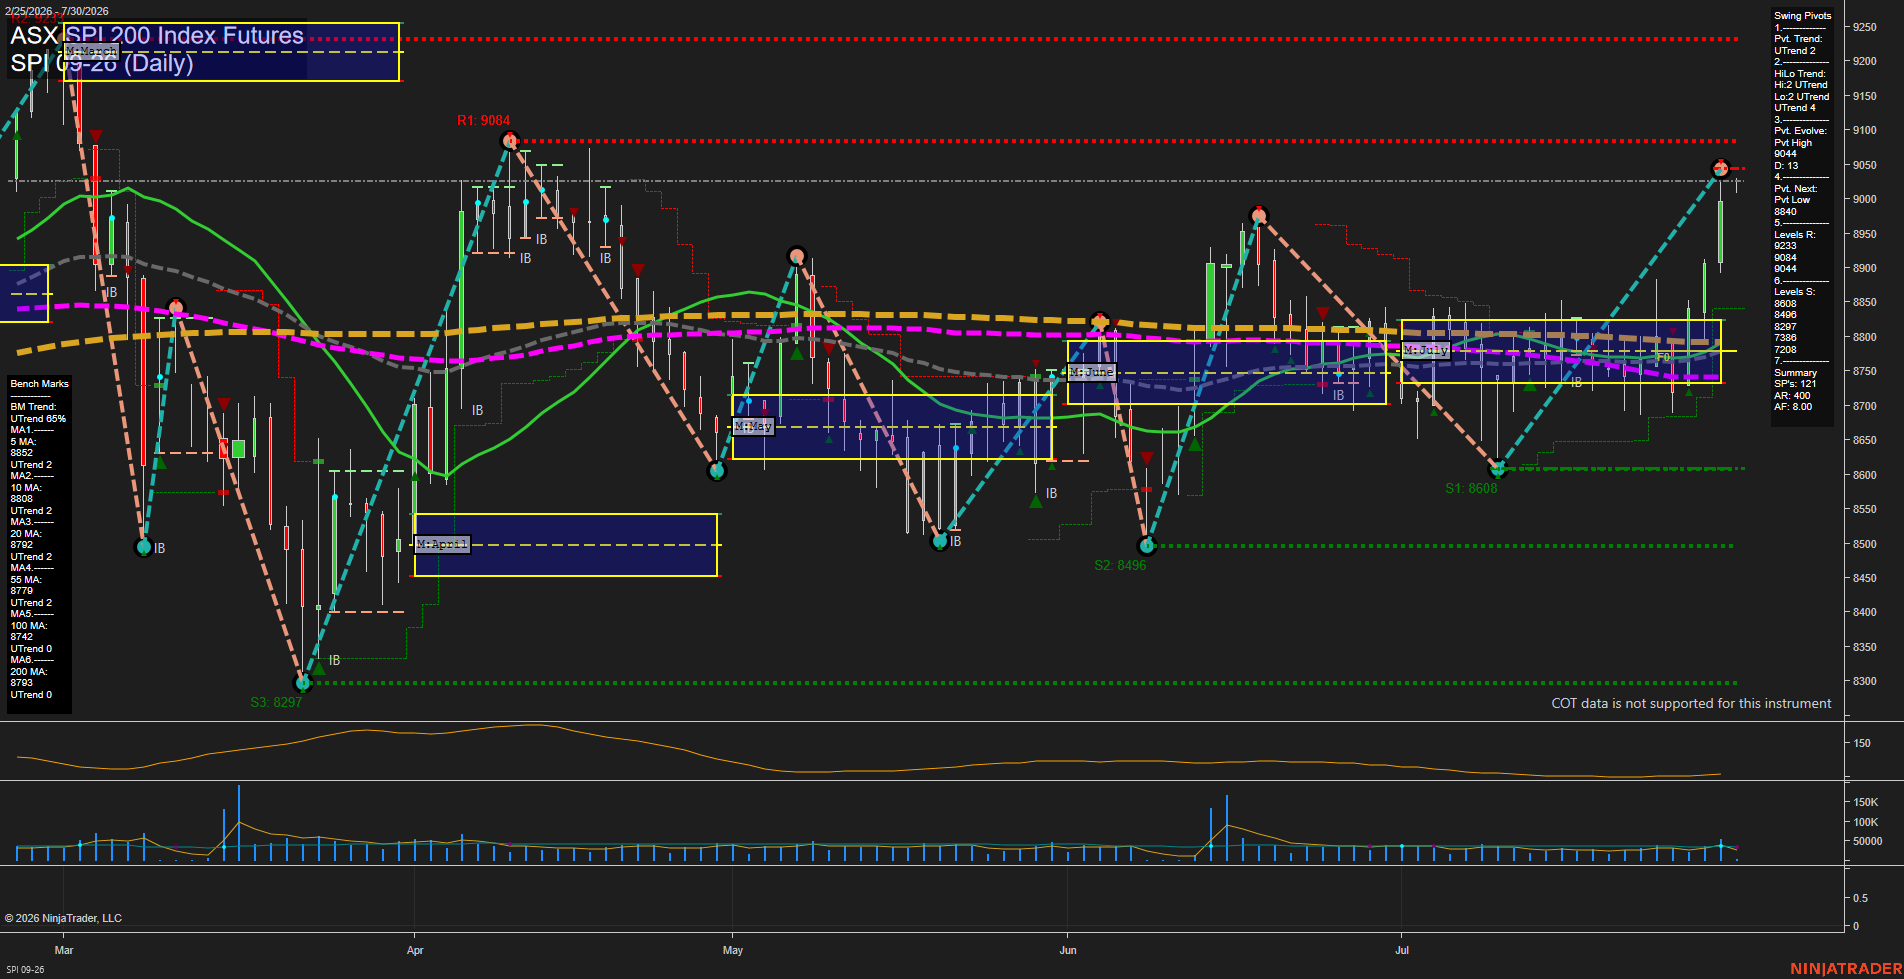Select swing low pivot marker at S2 8496
Screen dimensions: 1904x979
click(x=1147, y=546)
